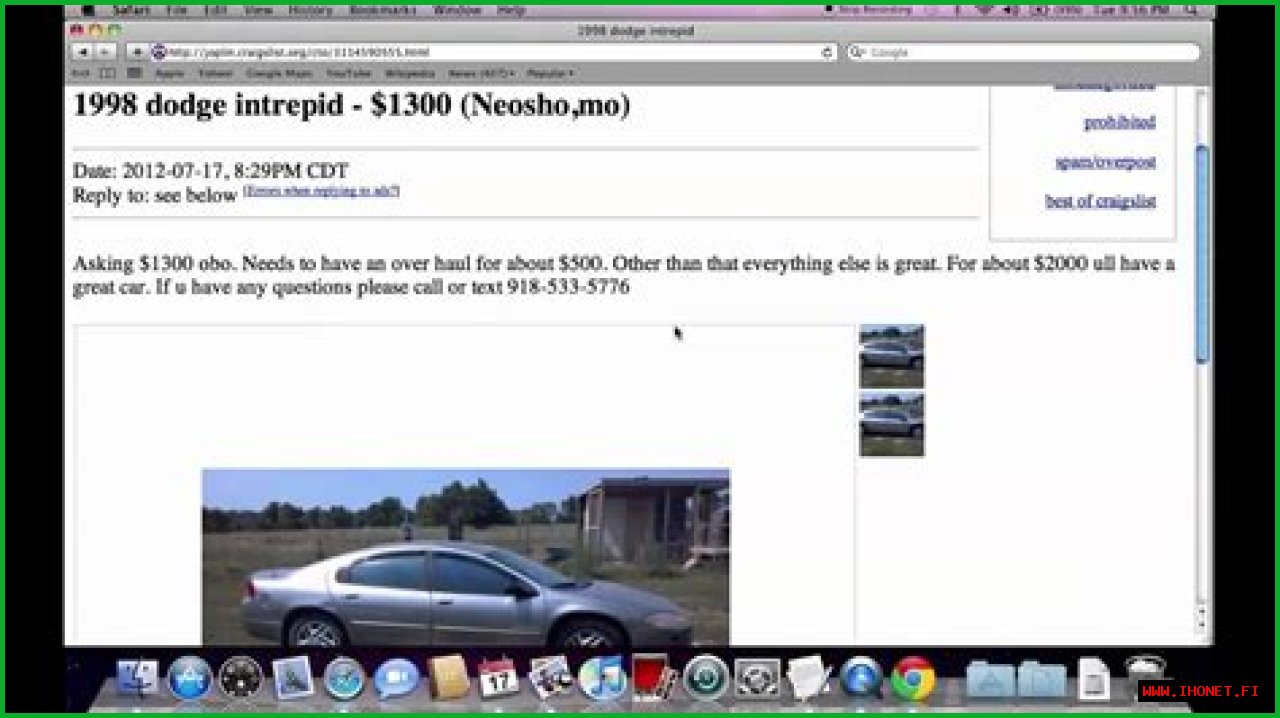Click the 'prohibited' flag link
The image size is (1280, 718).
pyautogui.click(x=1119, y=123)
